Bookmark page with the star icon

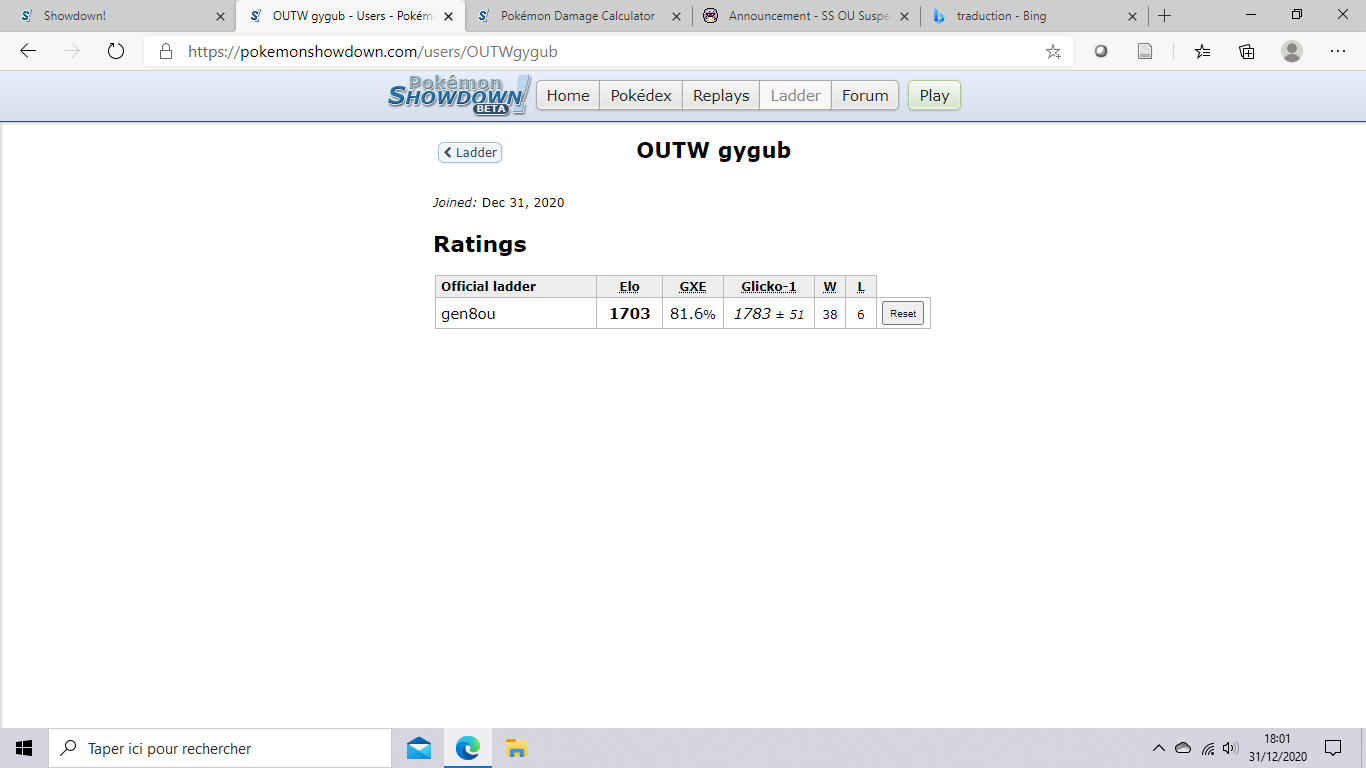tap(1053, 51)
